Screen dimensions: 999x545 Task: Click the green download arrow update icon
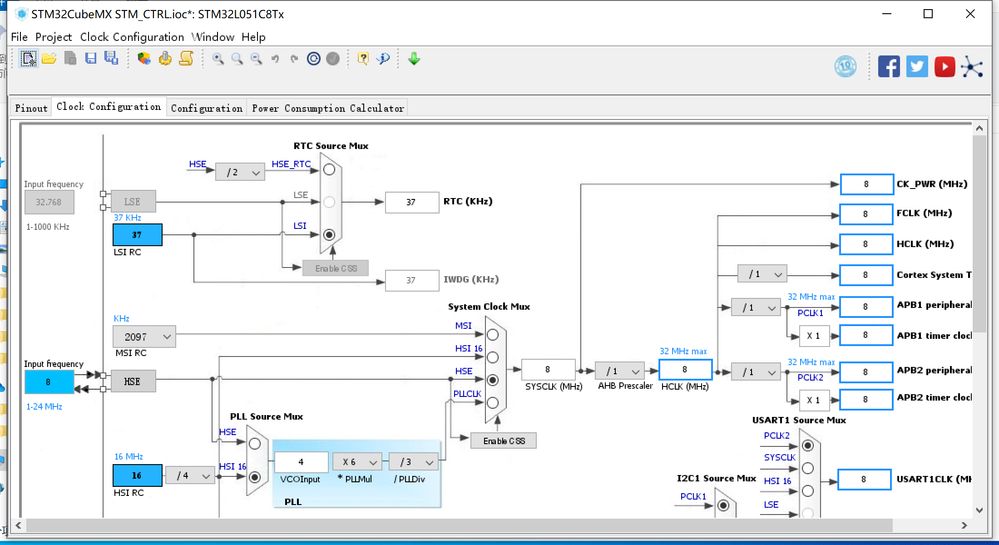pos(414,59)
